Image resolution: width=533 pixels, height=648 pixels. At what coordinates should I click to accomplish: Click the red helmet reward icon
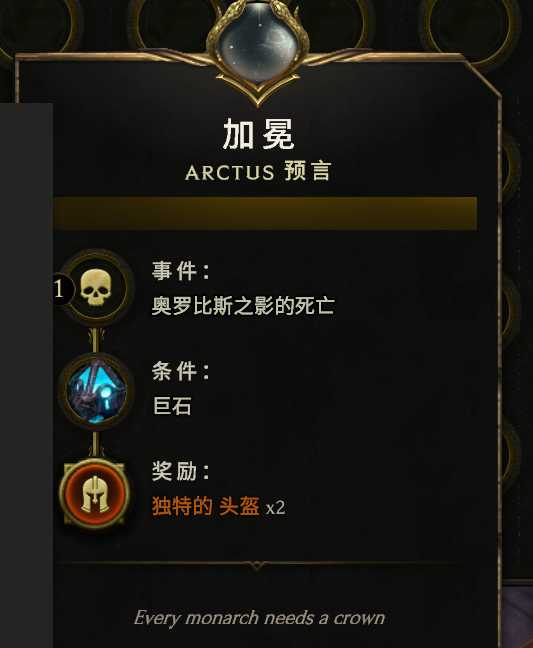[95, 493]
